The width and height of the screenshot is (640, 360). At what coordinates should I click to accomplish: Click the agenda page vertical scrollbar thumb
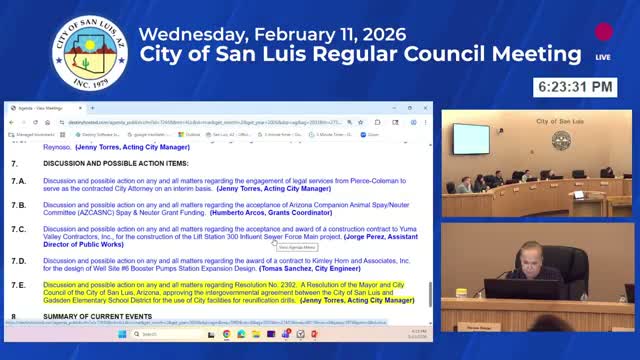[430, 294]
